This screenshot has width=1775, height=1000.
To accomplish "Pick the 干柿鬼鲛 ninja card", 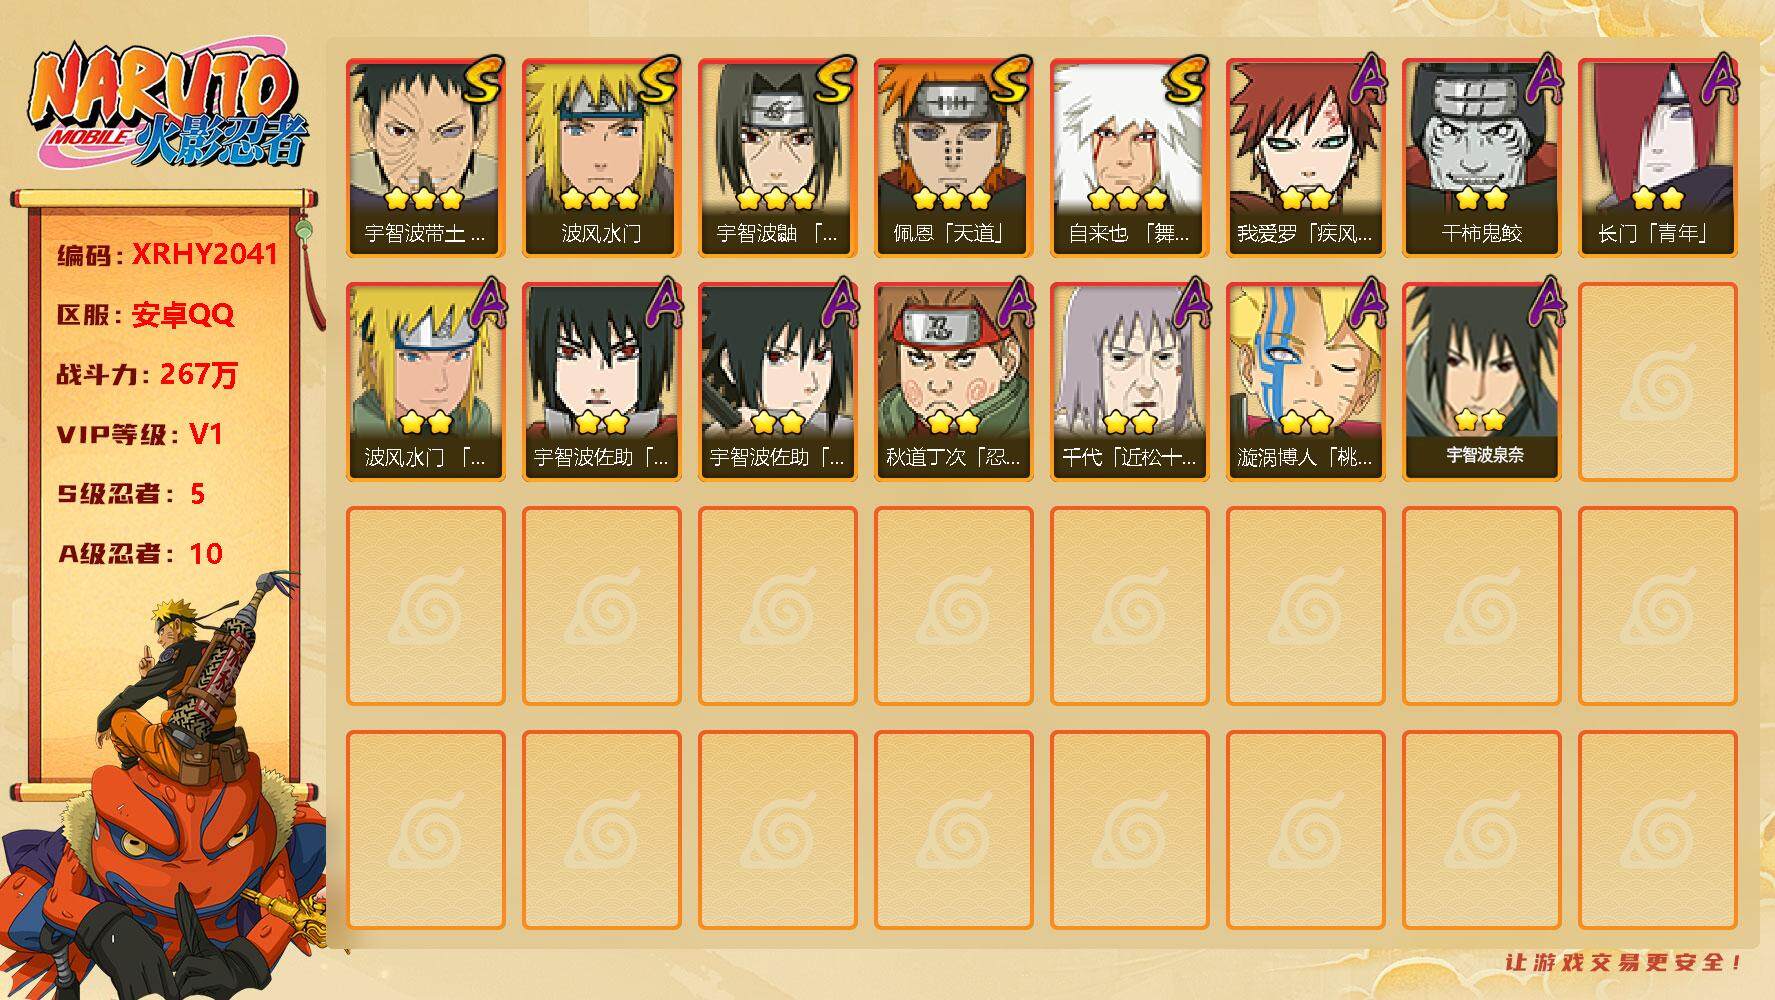I will coord(1481,158).
